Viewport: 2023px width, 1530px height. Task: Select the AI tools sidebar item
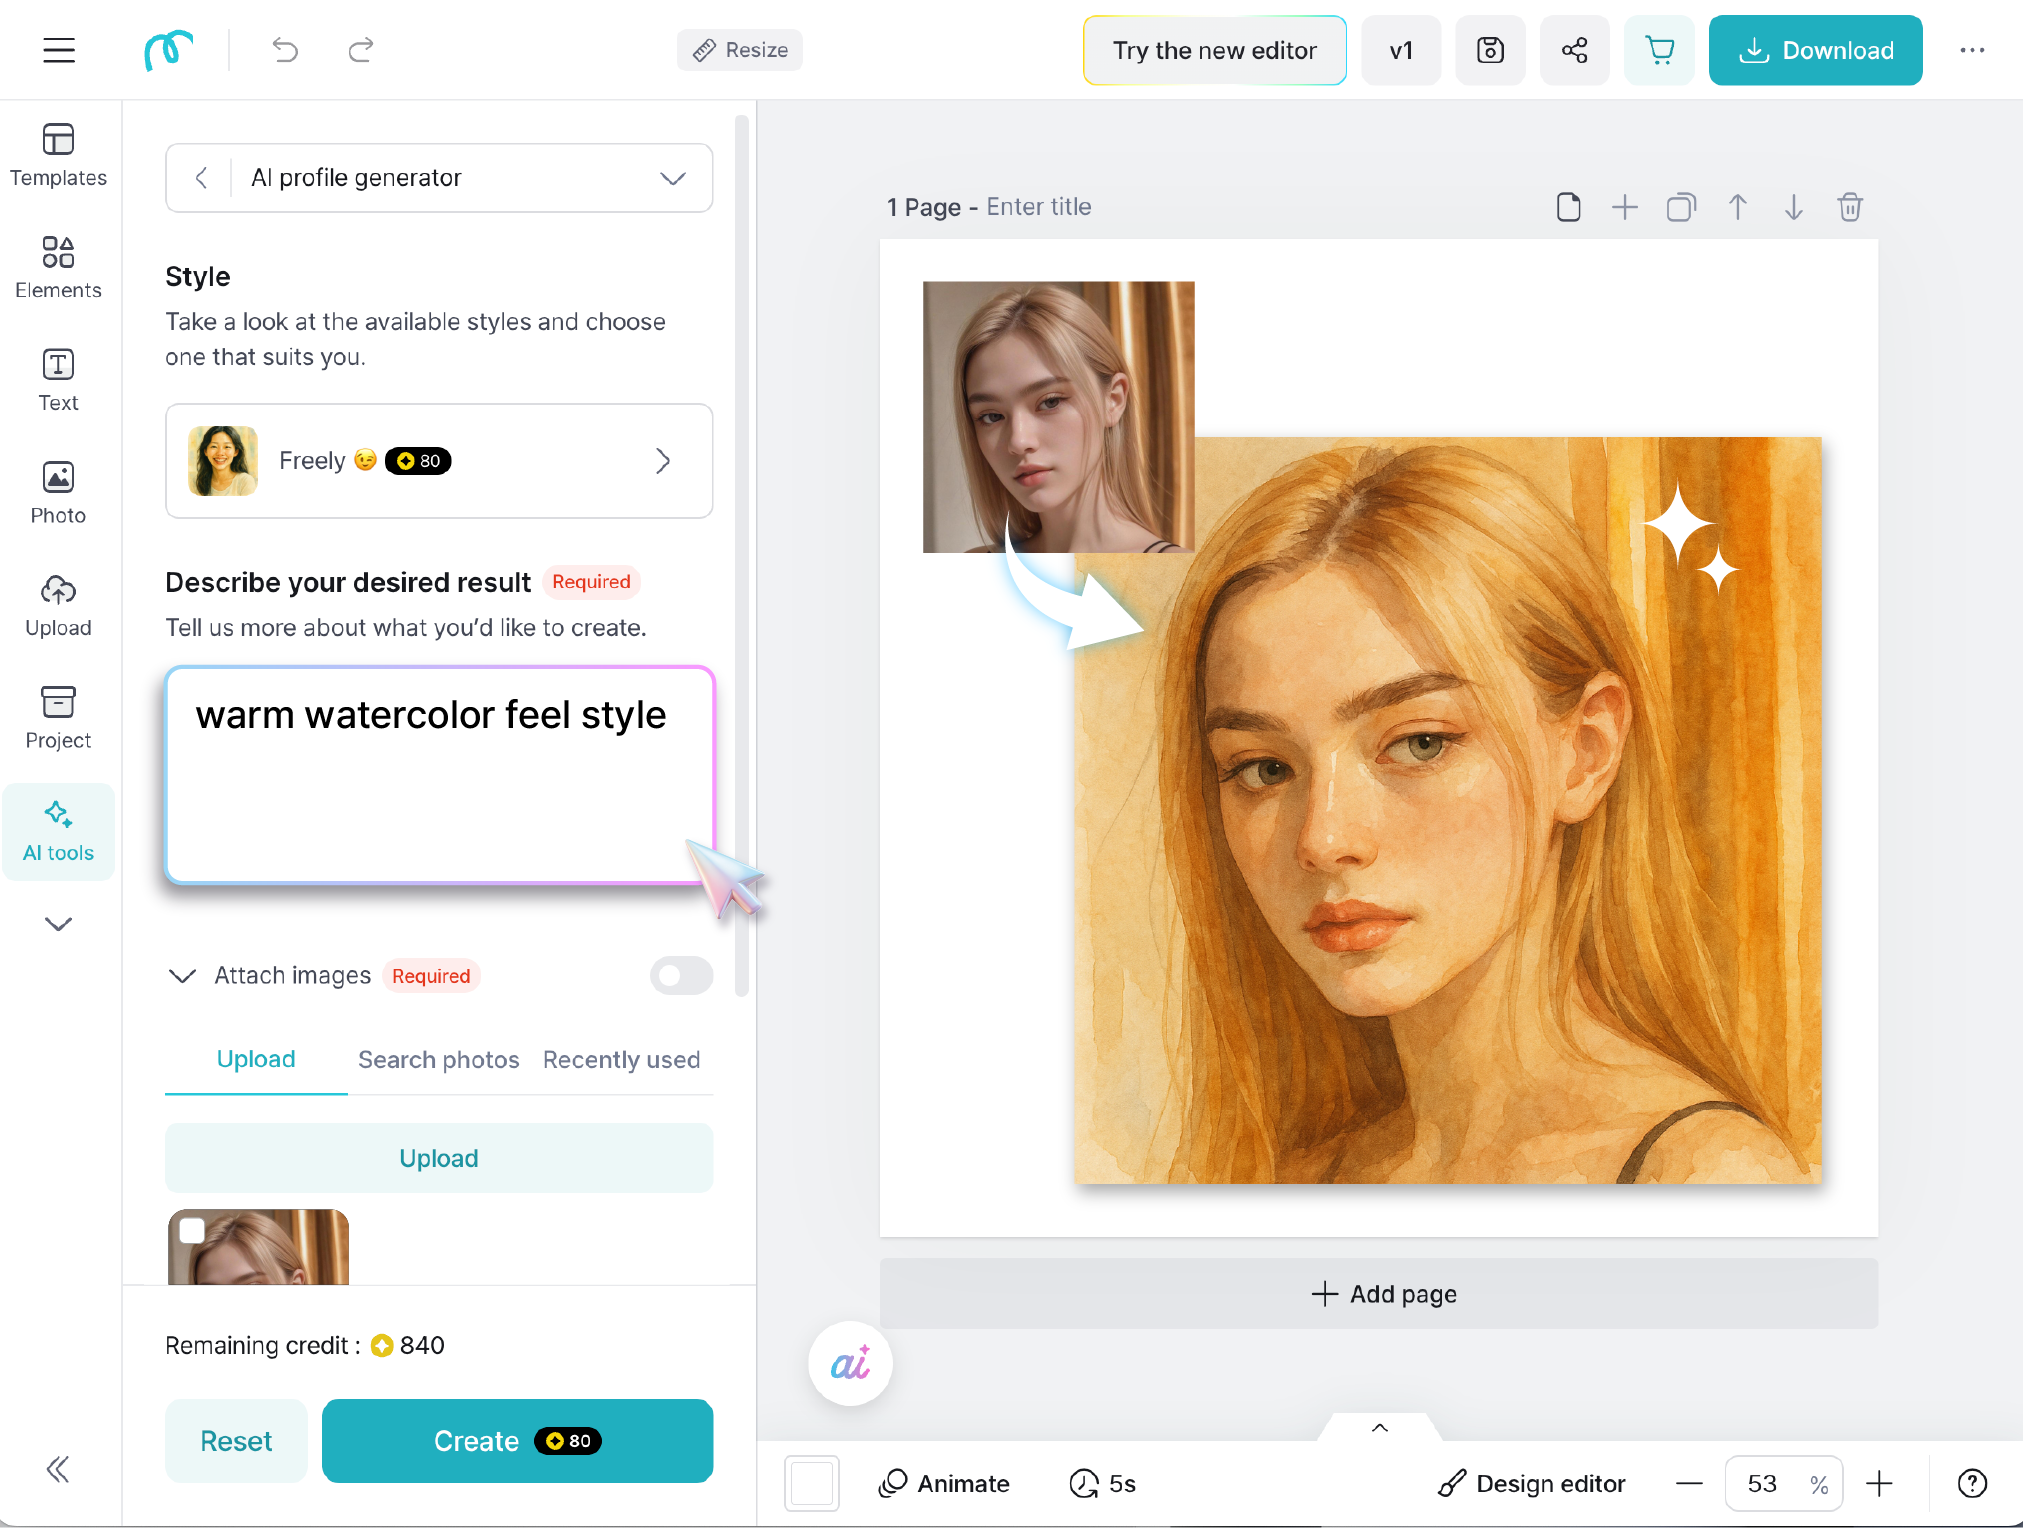[x=58, y=831]
